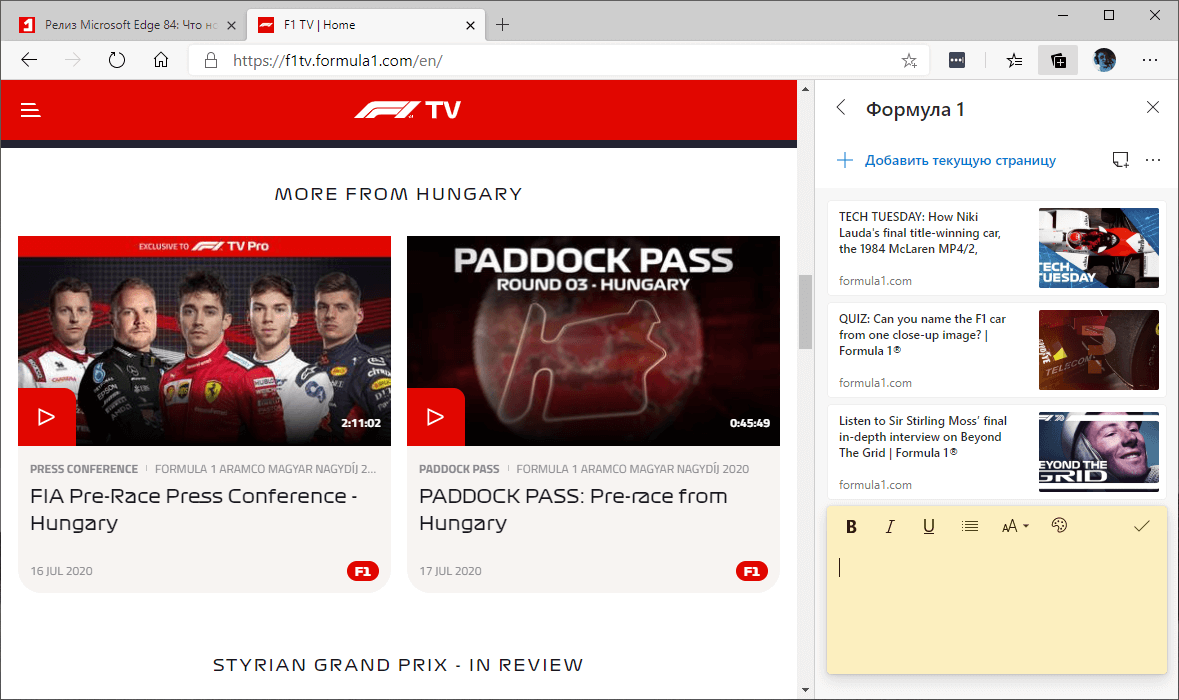Click the PADDOCK PASS category label
Viewport: 1179px width, 700px height.
459,469
